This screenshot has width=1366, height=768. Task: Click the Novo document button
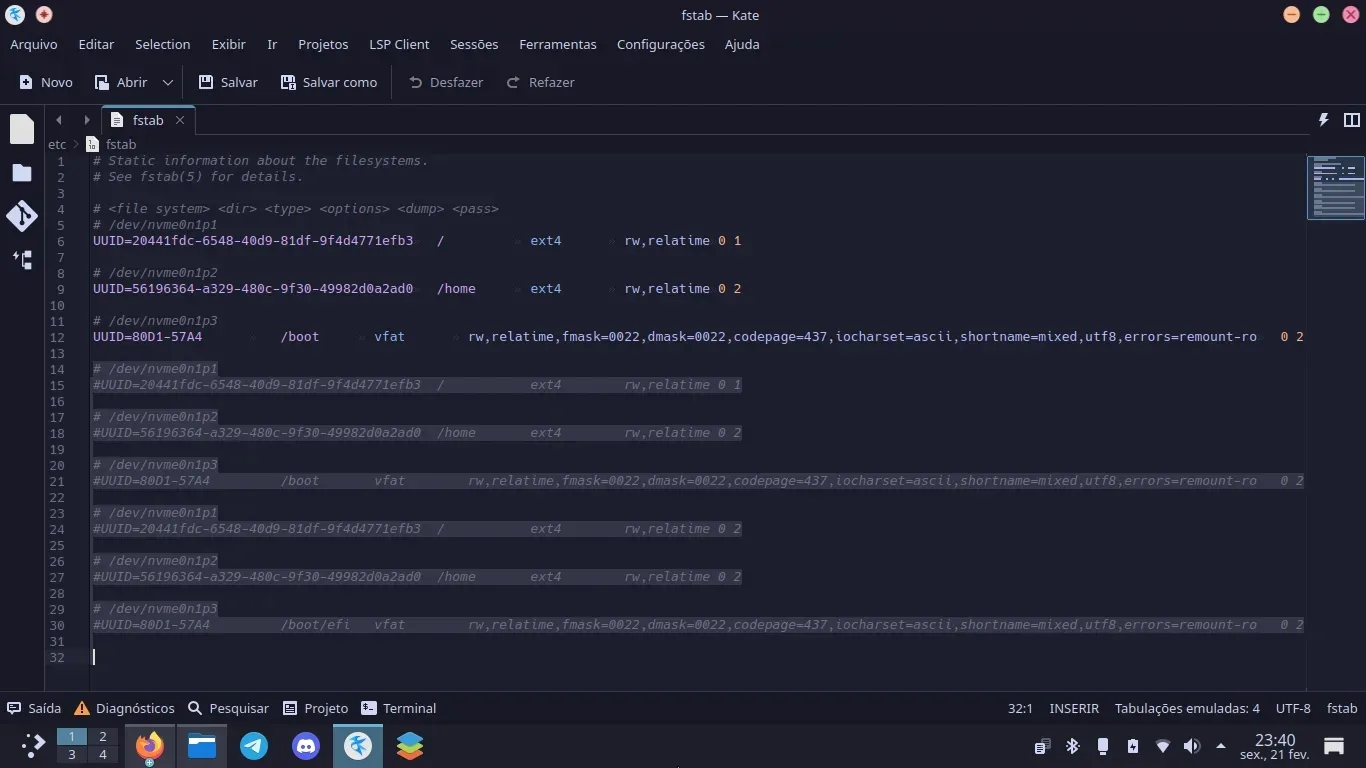coord(46,82)
